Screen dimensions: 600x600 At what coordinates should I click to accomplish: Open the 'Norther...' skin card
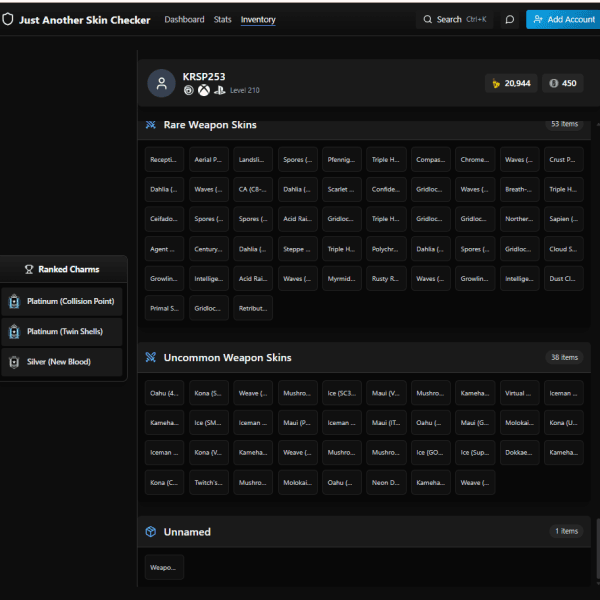(519, 219)
